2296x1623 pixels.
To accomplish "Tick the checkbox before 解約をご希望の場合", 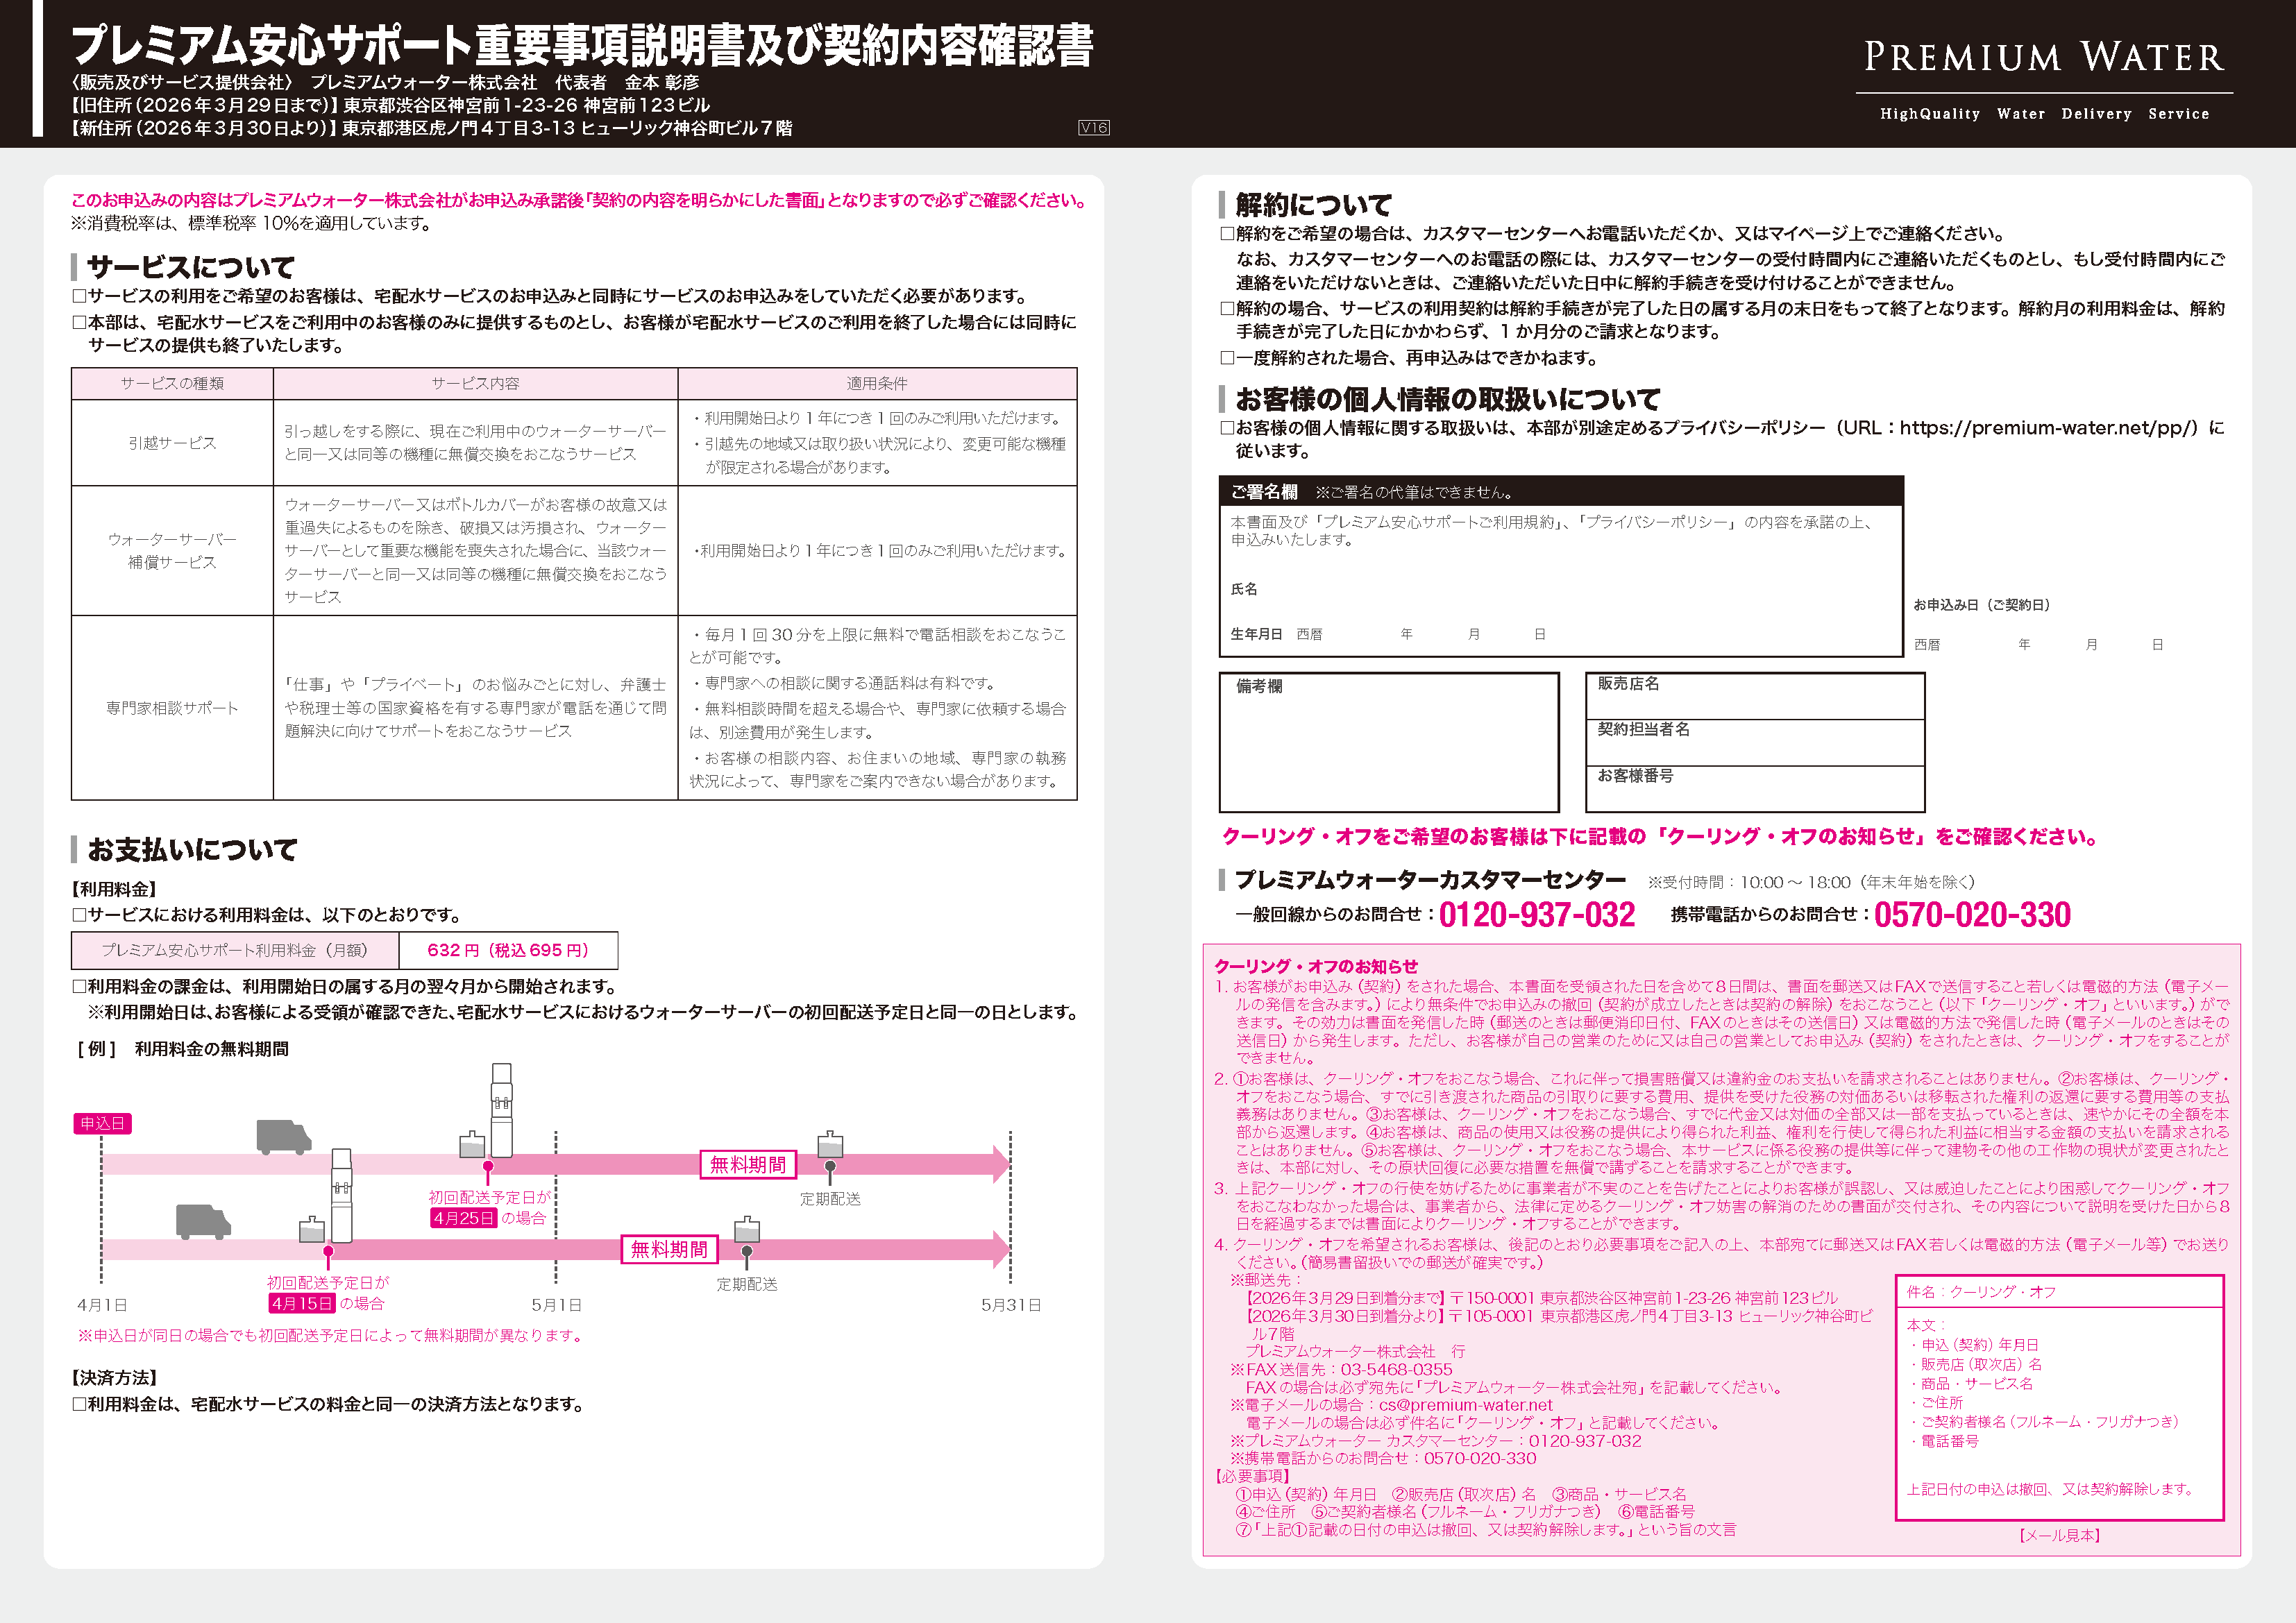I will point(1227,234).
